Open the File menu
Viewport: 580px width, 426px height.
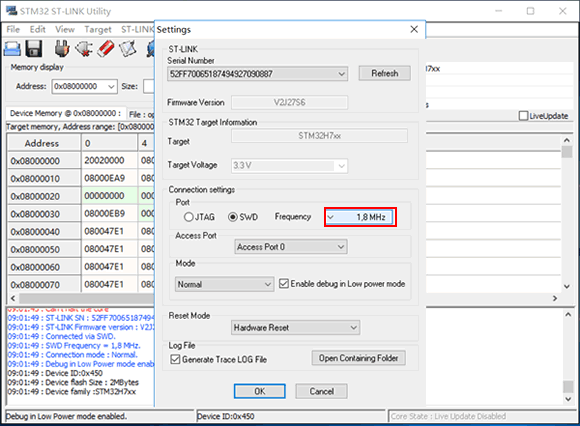pos(13,29)
